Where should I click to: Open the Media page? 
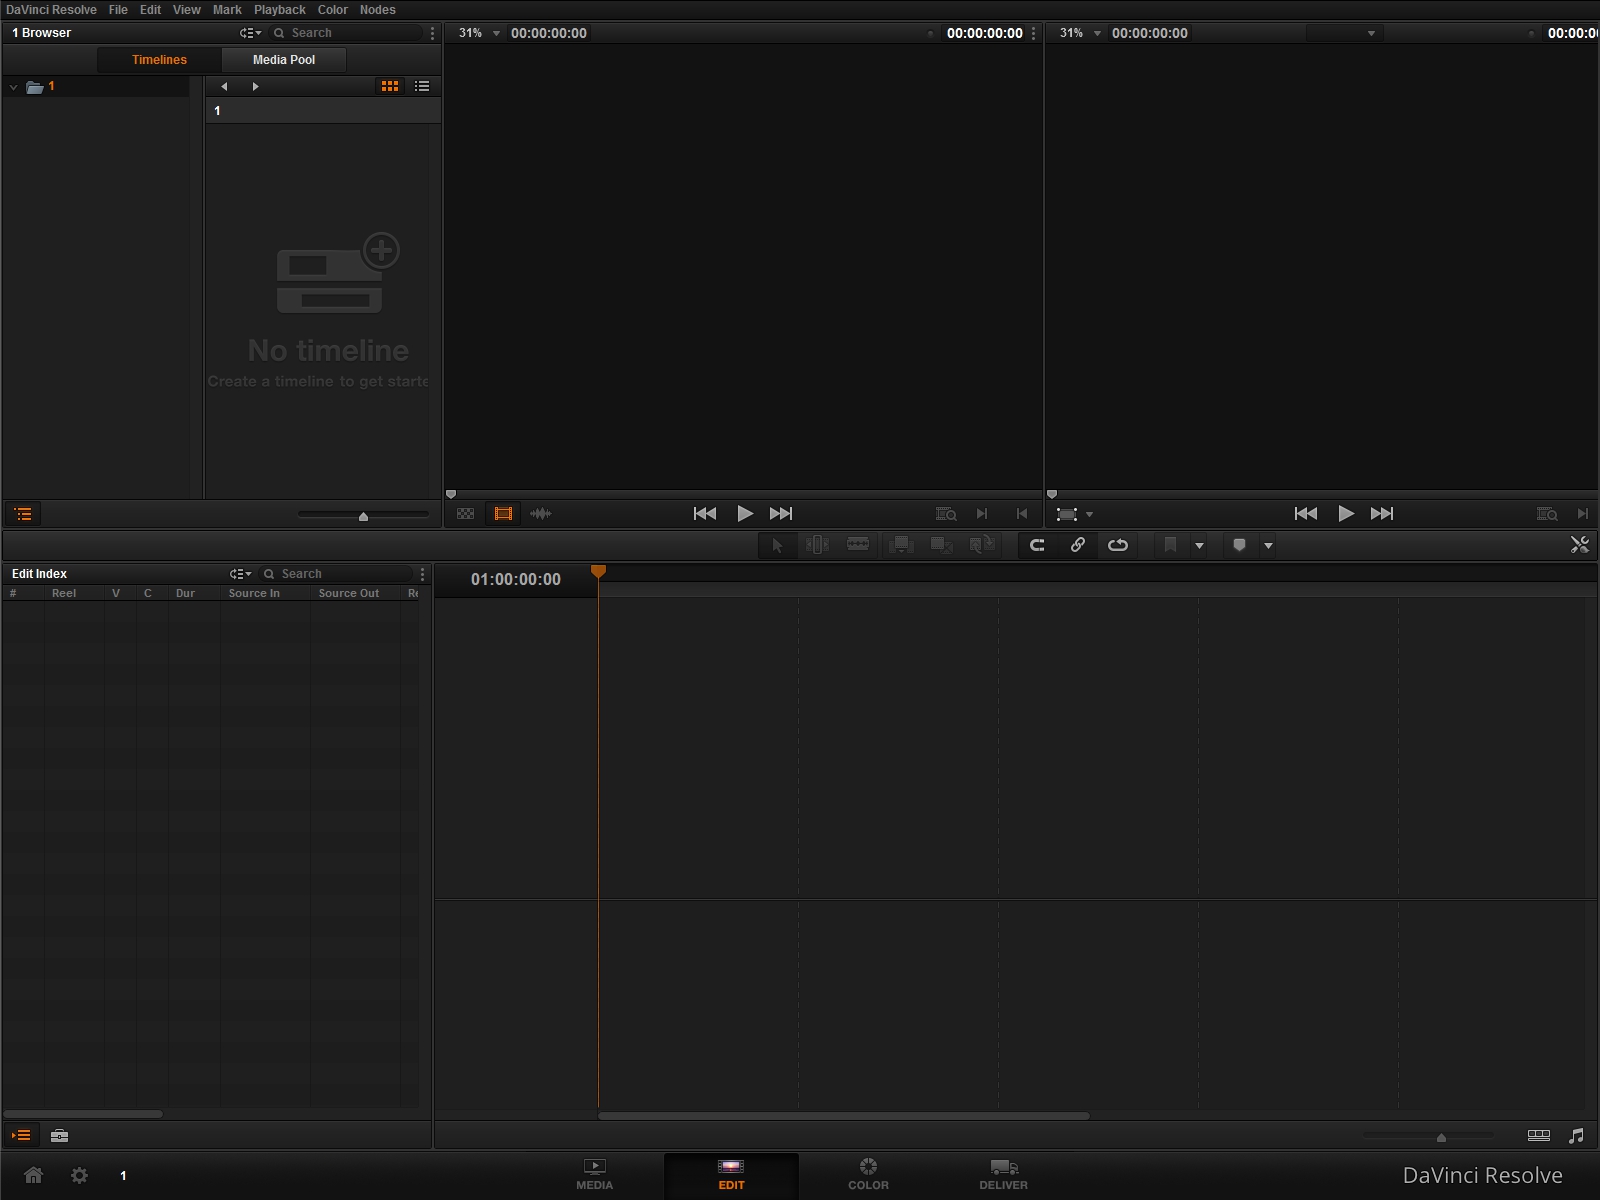click(x=594, y=1174)
